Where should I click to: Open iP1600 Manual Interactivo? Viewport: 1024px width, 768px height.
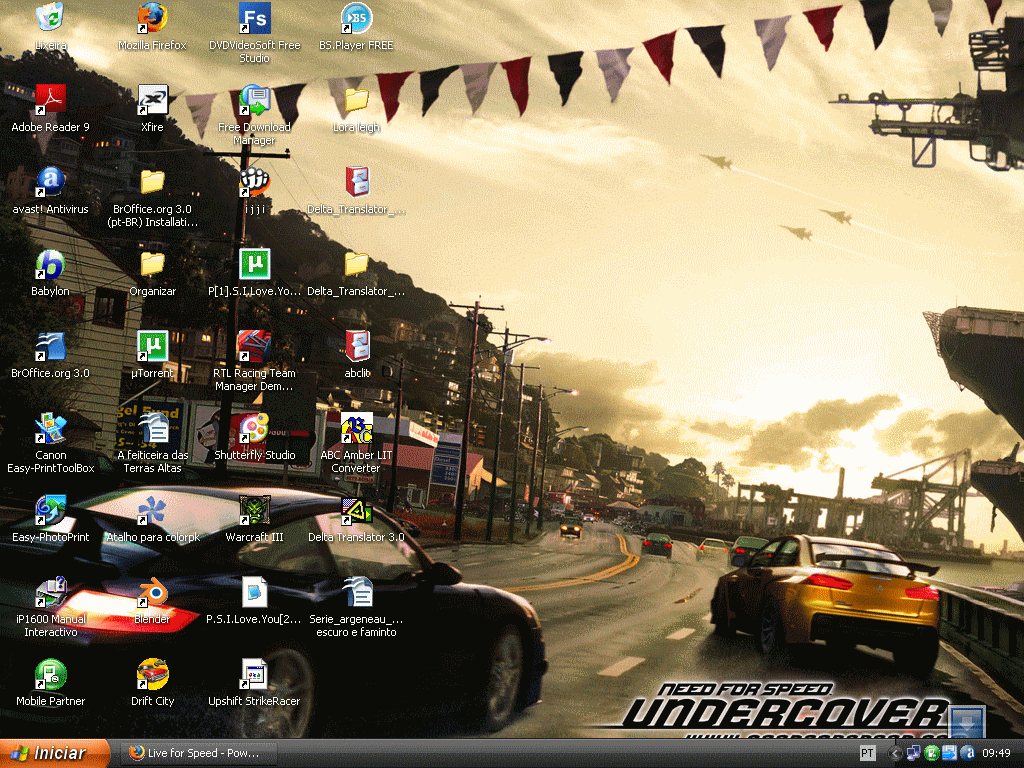(x=50, y=592)
